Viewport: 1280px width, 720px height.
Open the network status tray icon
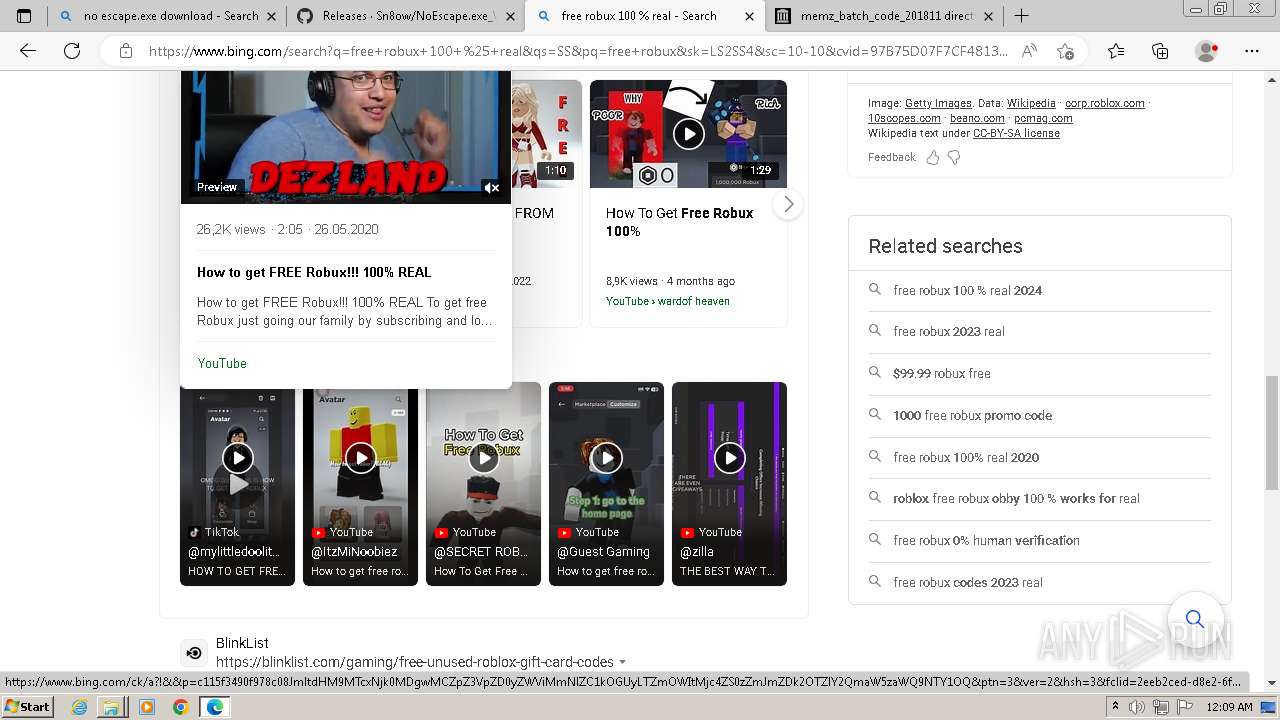pyautogui.click(x=1160, y=707)
